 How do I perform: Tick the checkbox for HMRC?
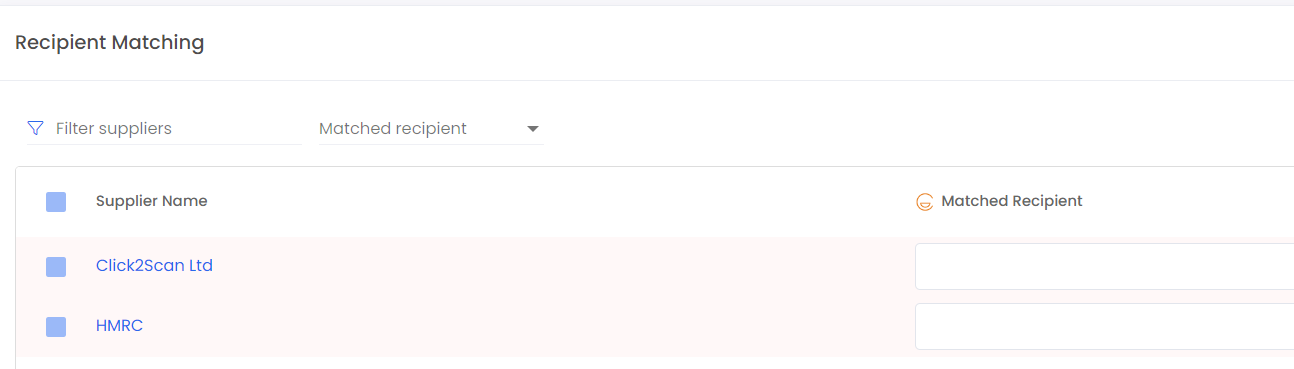point(56,327)
